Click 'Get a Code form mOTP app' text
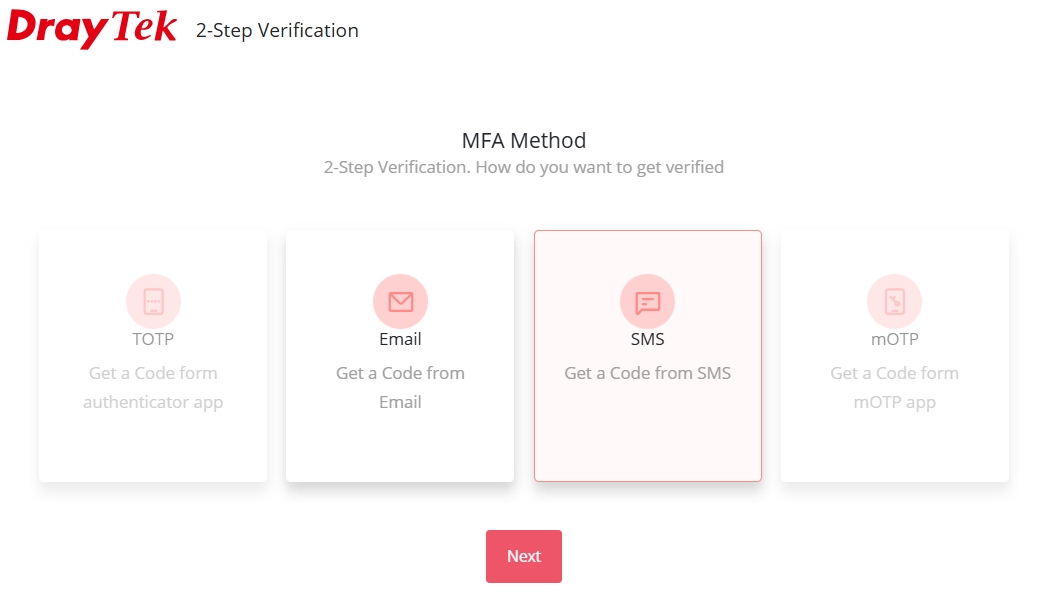The height and width of the screenshot is (602, 1039). [x=895, y=387]
